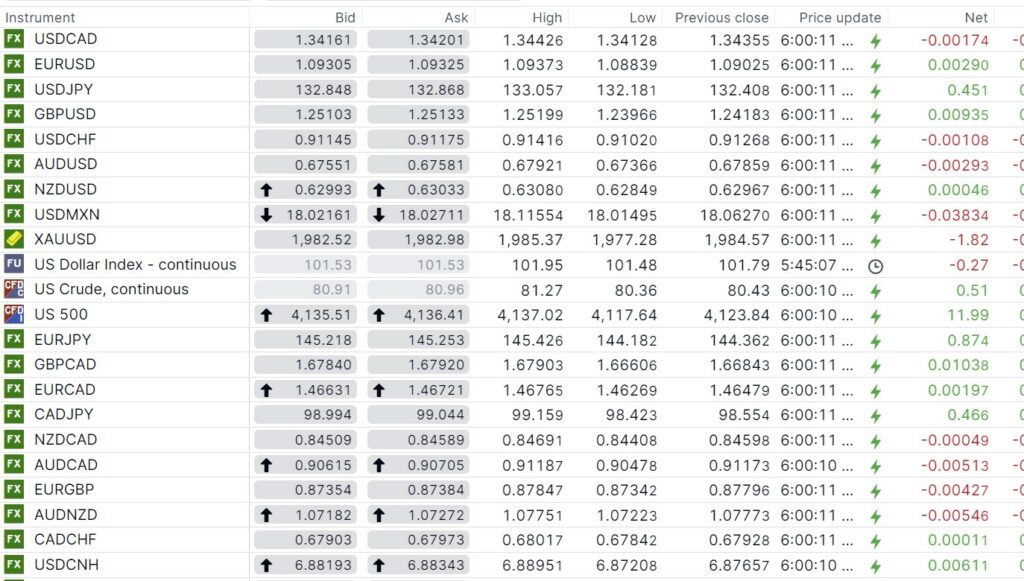1024x581 pixels.
Task: Click the USDJPY ask price 132.868
Action: pyautogui.click(x=437, y=89)
